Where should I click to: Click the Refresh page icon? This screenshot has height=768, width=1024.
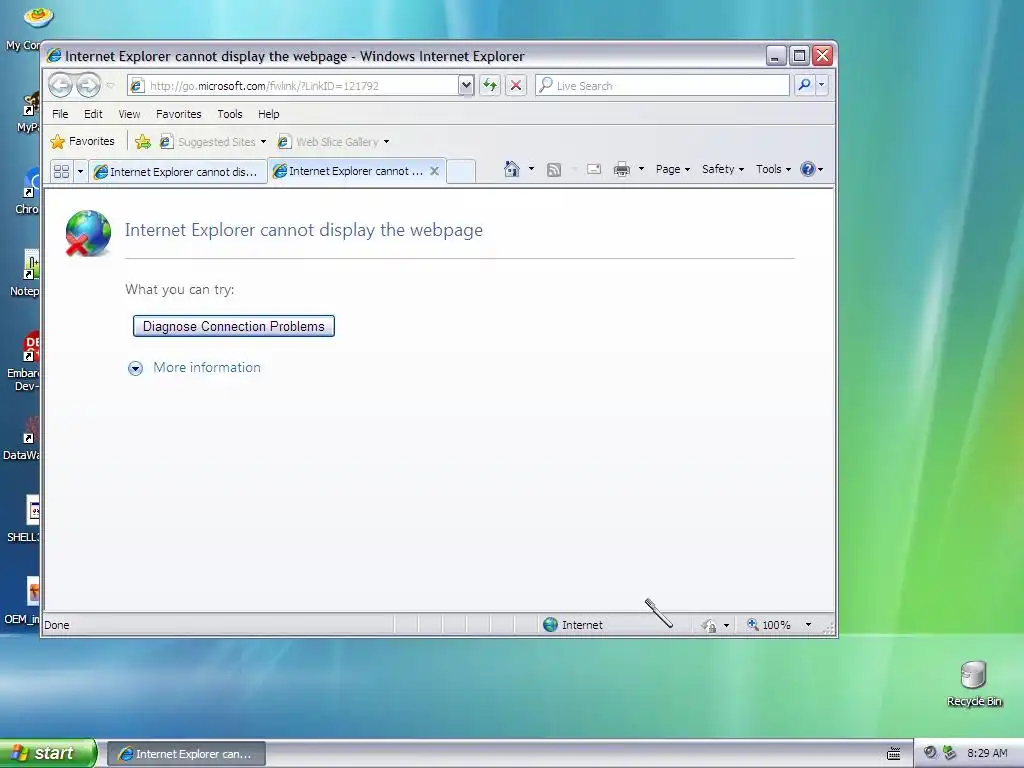coord(490,85)
